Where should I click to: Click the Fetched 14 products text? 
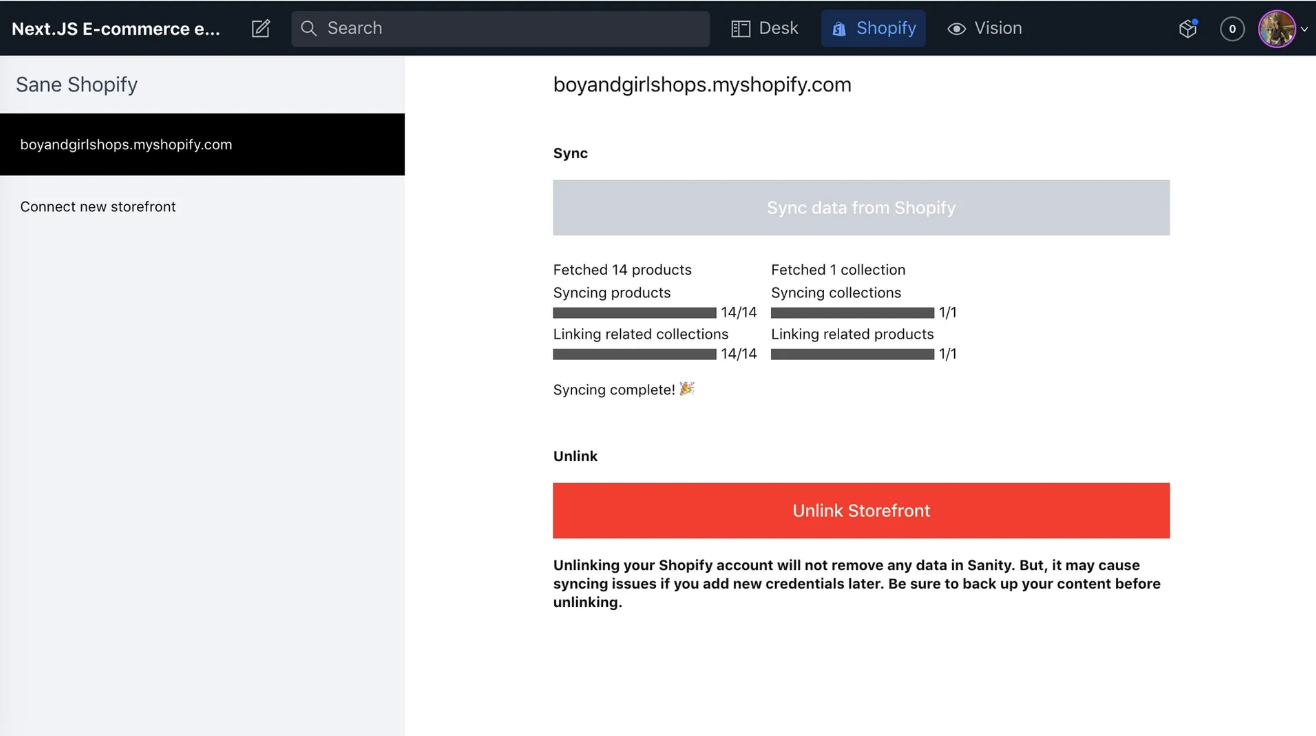[x=622, y=270]
